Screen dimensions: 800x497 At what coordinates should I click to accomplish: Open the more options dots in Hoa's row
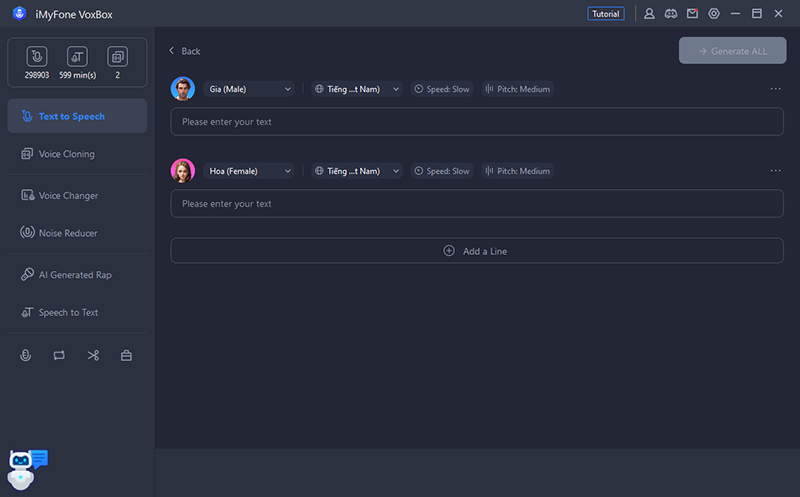(776, 171)
